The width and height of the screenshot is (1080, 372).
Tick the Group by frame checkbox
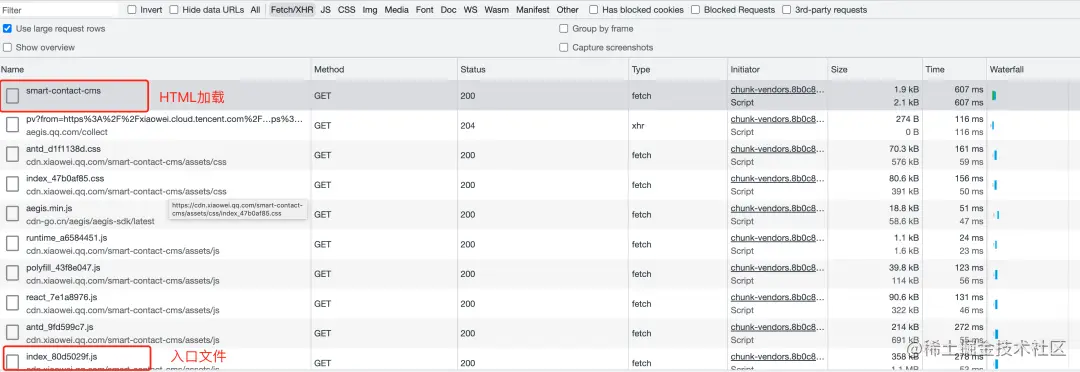tap(564, 29)
